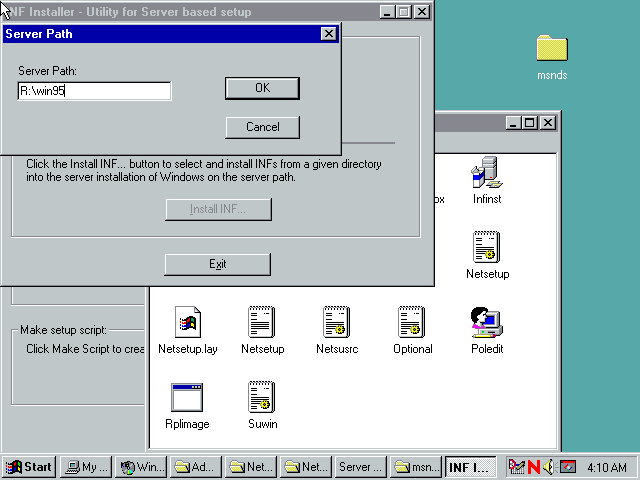Click the red N tray icon
This screenshot has height=480, width=640.
534,467
